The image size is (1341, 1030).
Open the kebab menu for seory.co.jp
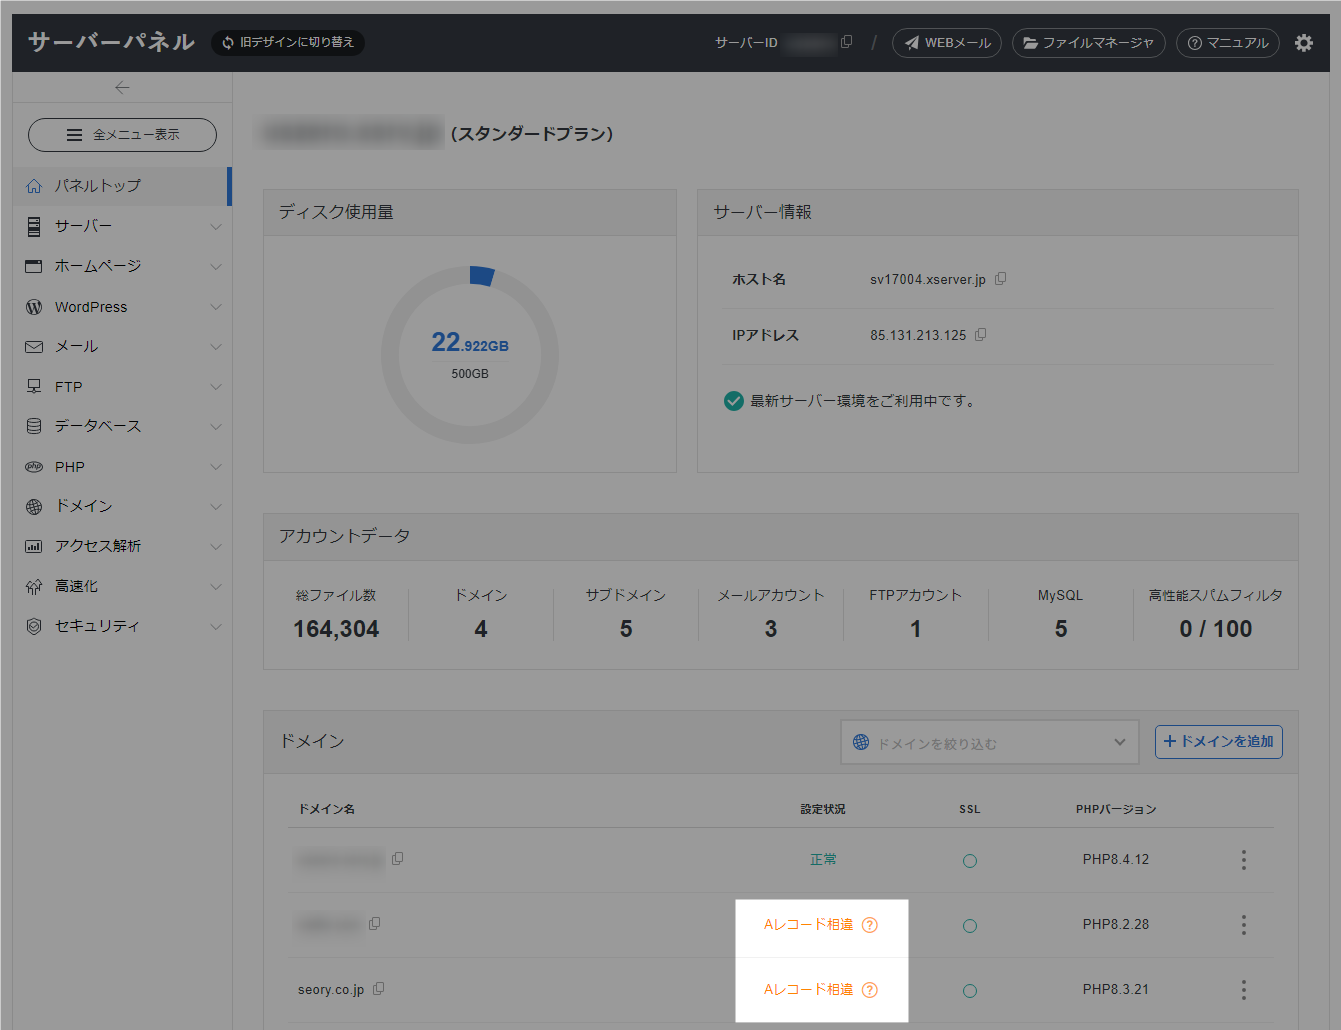[x=1243, y=989]
